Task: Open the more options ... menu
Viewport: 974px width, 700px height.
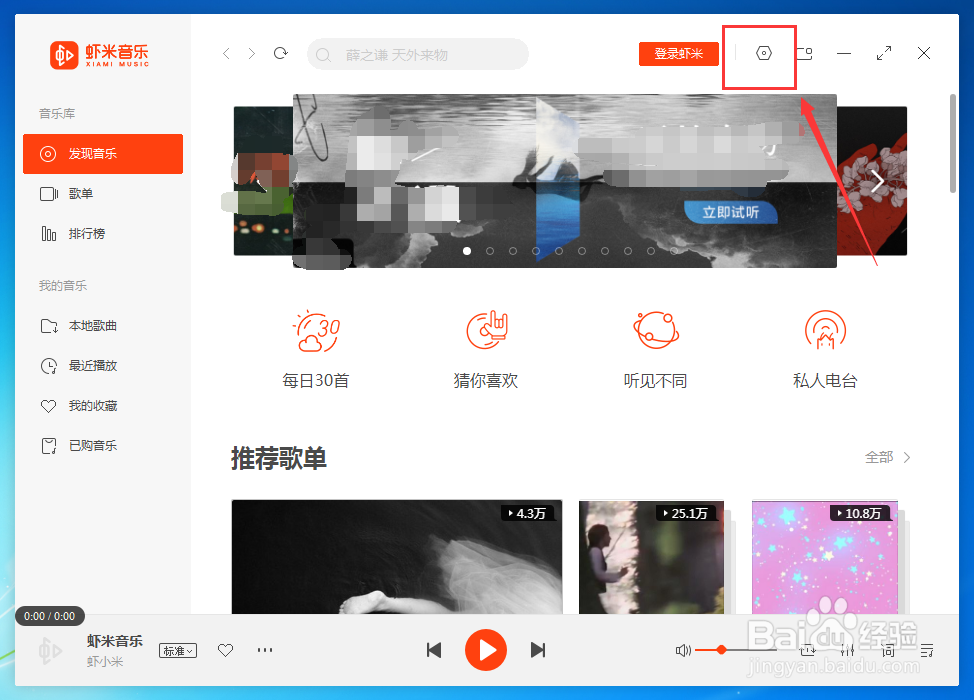Action: (264, 650)
